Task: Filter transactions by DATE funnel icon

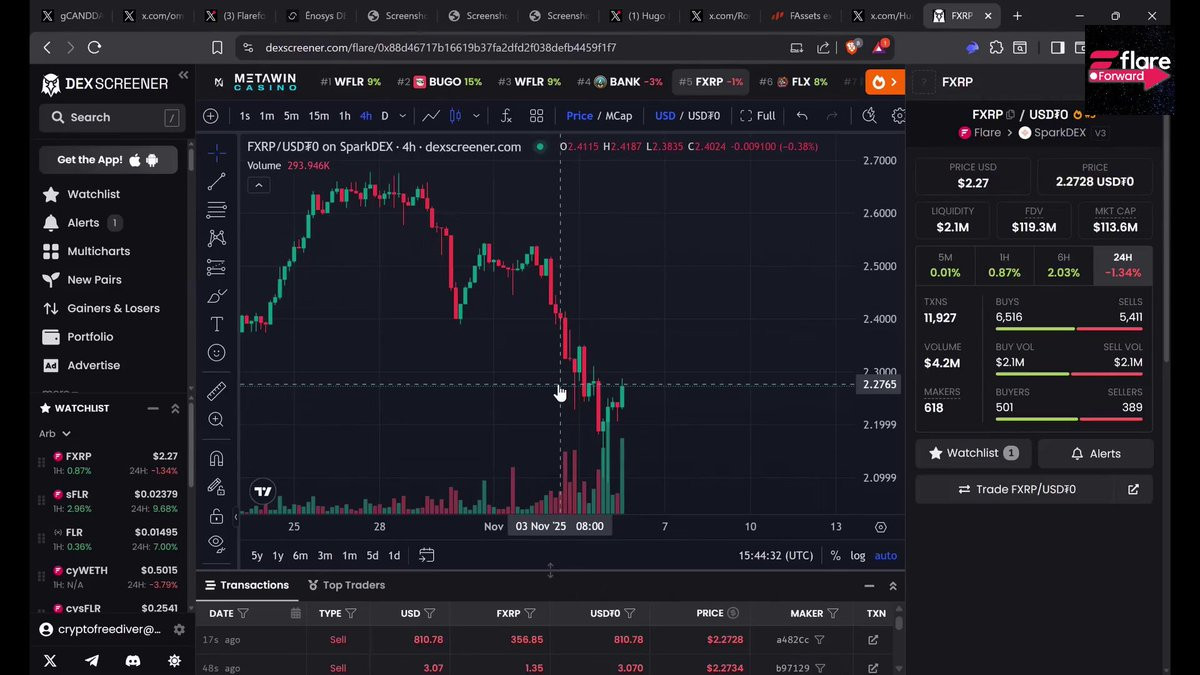Action: tap(243, 613)
